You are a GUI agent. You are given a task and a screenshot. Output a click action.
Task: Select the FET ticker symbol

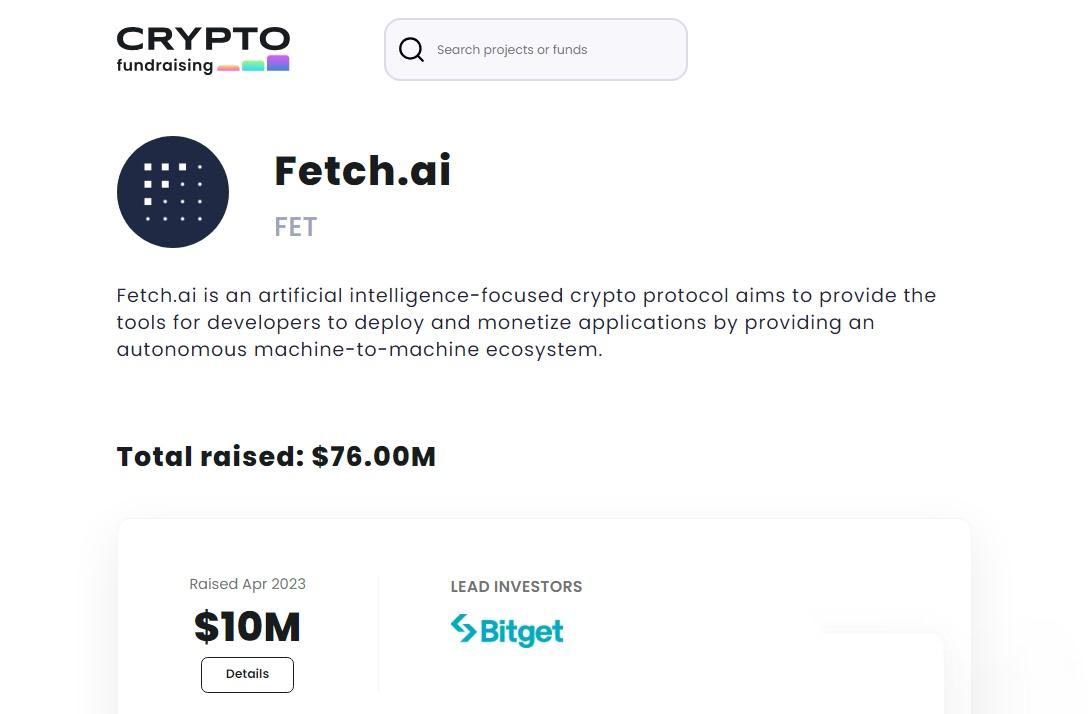click(295, 227)
